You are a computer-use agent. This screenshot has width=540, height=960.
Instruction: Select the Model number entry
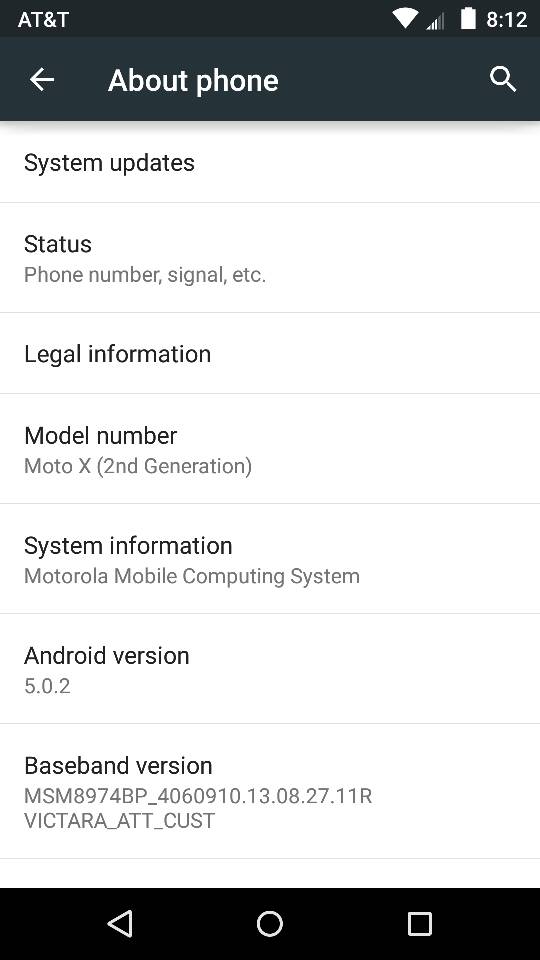[270, 449]
